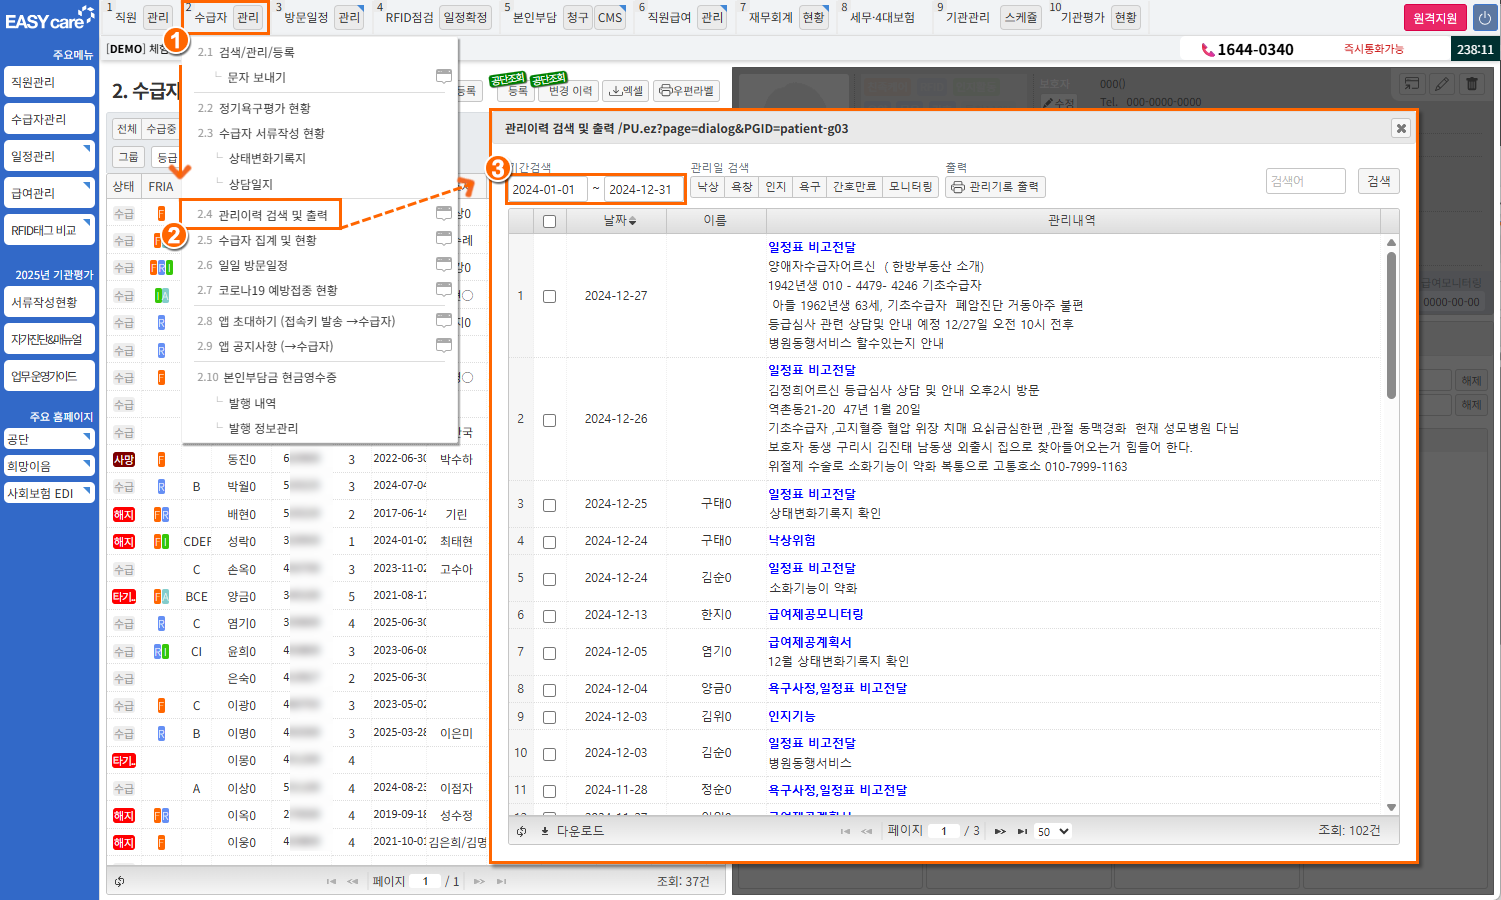1501x900 pixels.
Task: Jump to last page in the dialog pager
Action: pyautogui.click(x=1022, y=831)
